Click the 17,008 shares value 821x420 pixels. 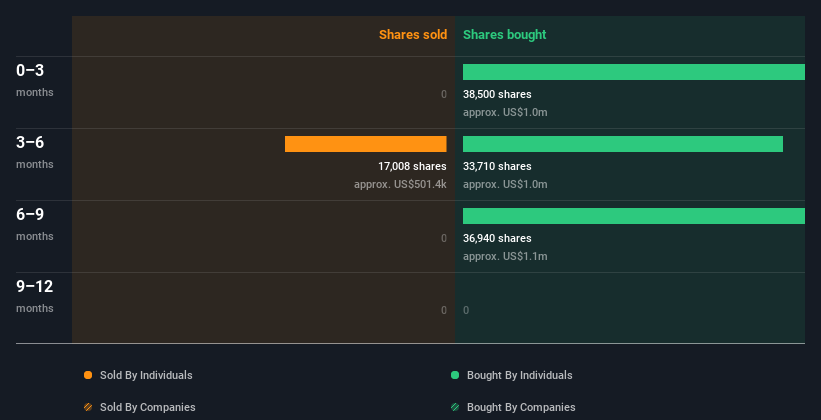(x=412, y=167)
